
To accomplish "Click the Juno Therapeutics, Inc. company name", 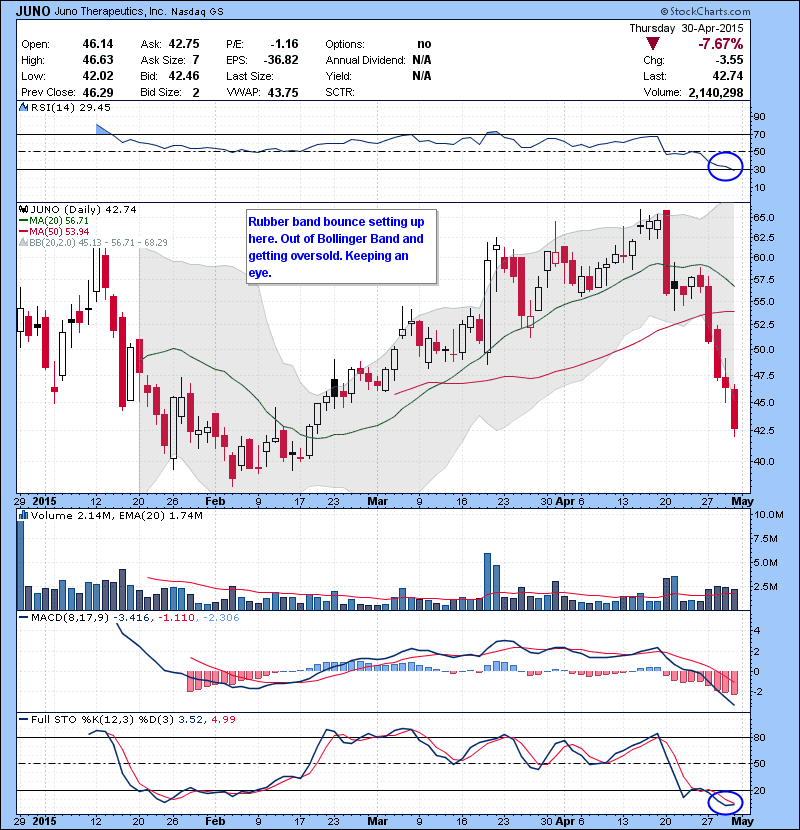I will (110, 11).
